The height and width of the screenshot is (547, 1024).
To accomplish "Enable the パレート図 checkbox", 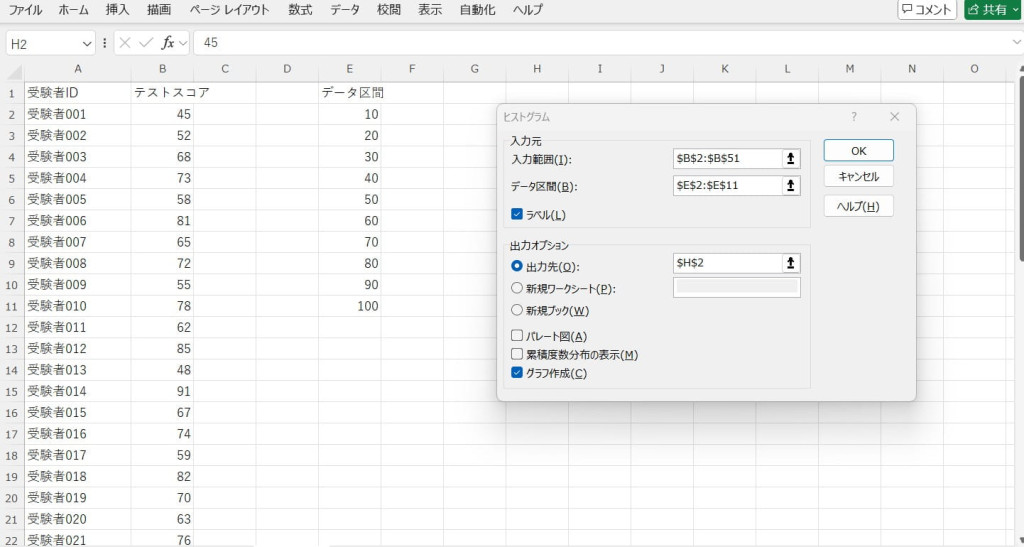I will (x=517, y=336).
